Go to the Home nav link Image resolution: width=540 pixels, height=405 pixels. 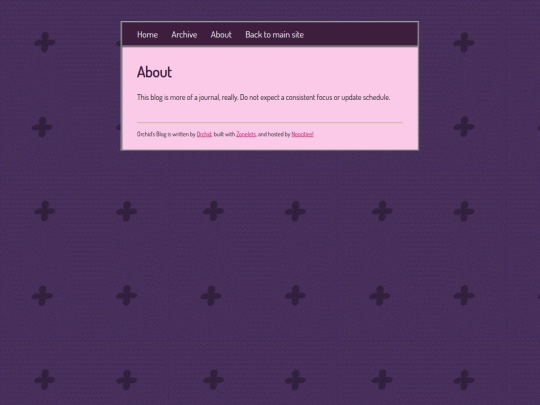(x=147, y=34)
